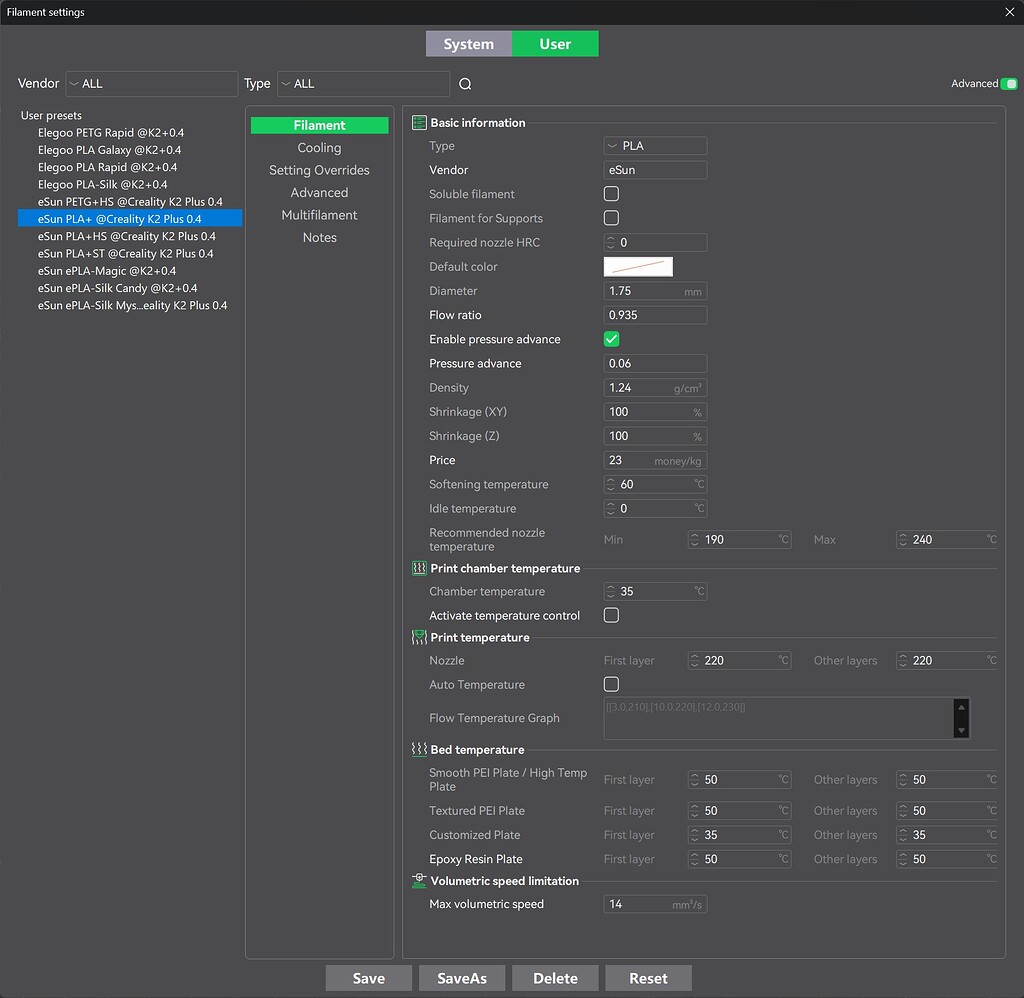
Task: Click stepper arrows on Softening temperature field
Action: (x=611, y=484)
